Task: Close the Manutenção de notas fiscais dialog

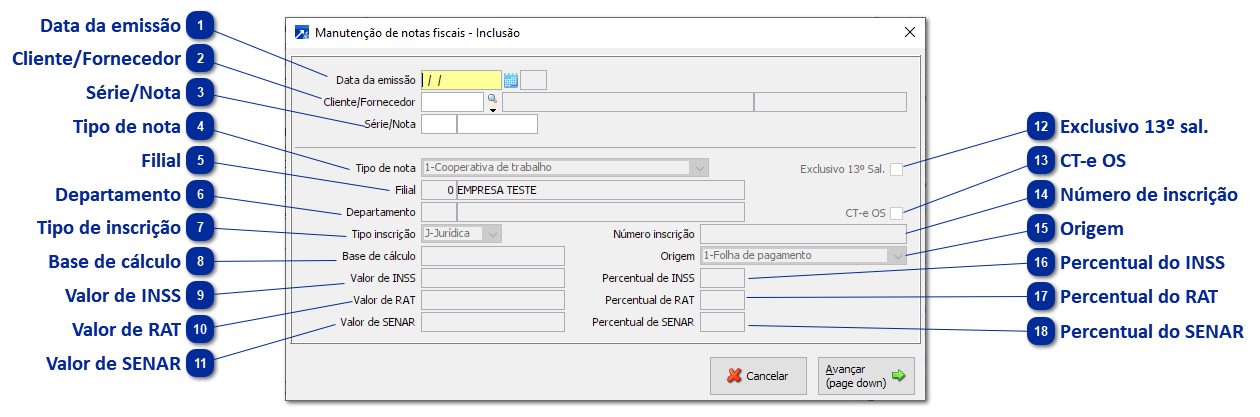Action: point(909,32)
